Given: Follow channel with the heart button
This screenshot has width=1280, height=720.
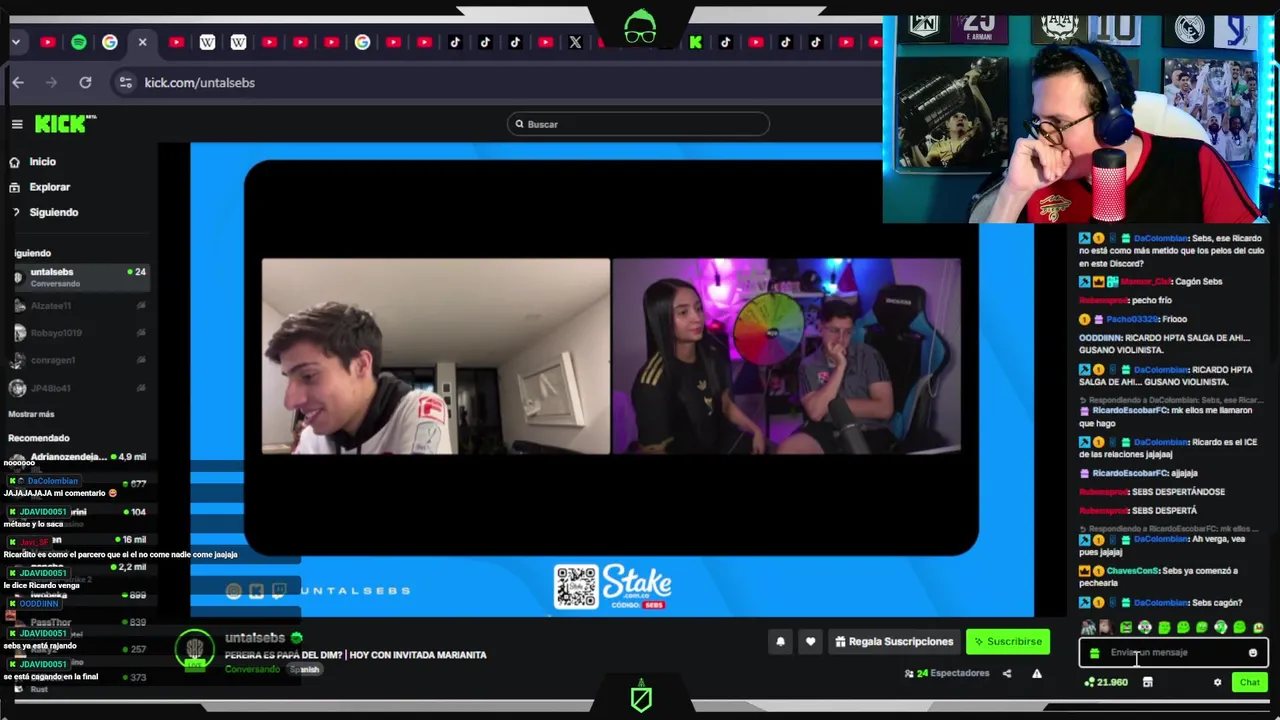Looking at the screenshot, I should (x=811, y=642).
